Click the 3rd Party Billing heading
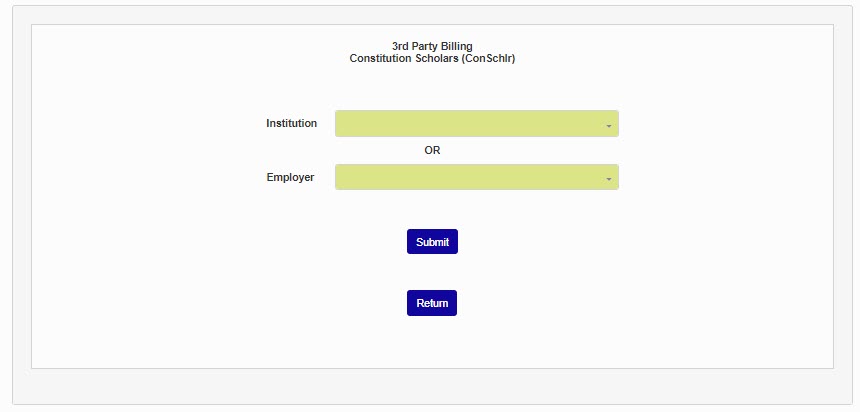The width and height of the screenshot is (860, 412). click(432, 46)
